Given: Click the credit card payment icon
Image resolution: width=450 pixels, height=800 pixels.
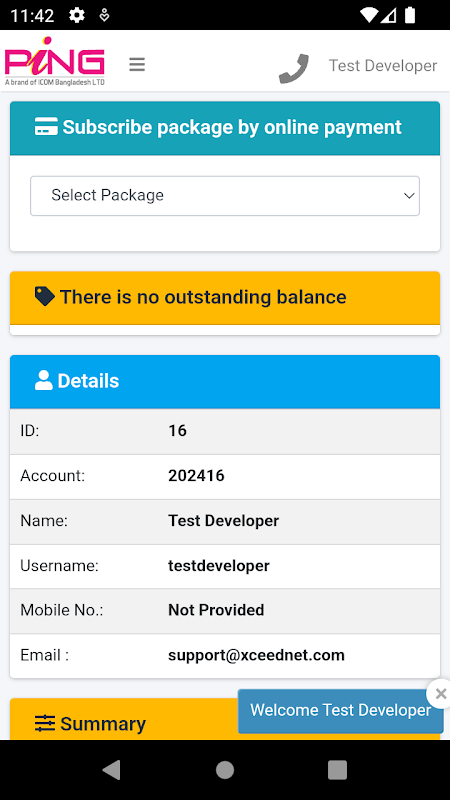Looking at the screenshot, I should pos(46,127).
